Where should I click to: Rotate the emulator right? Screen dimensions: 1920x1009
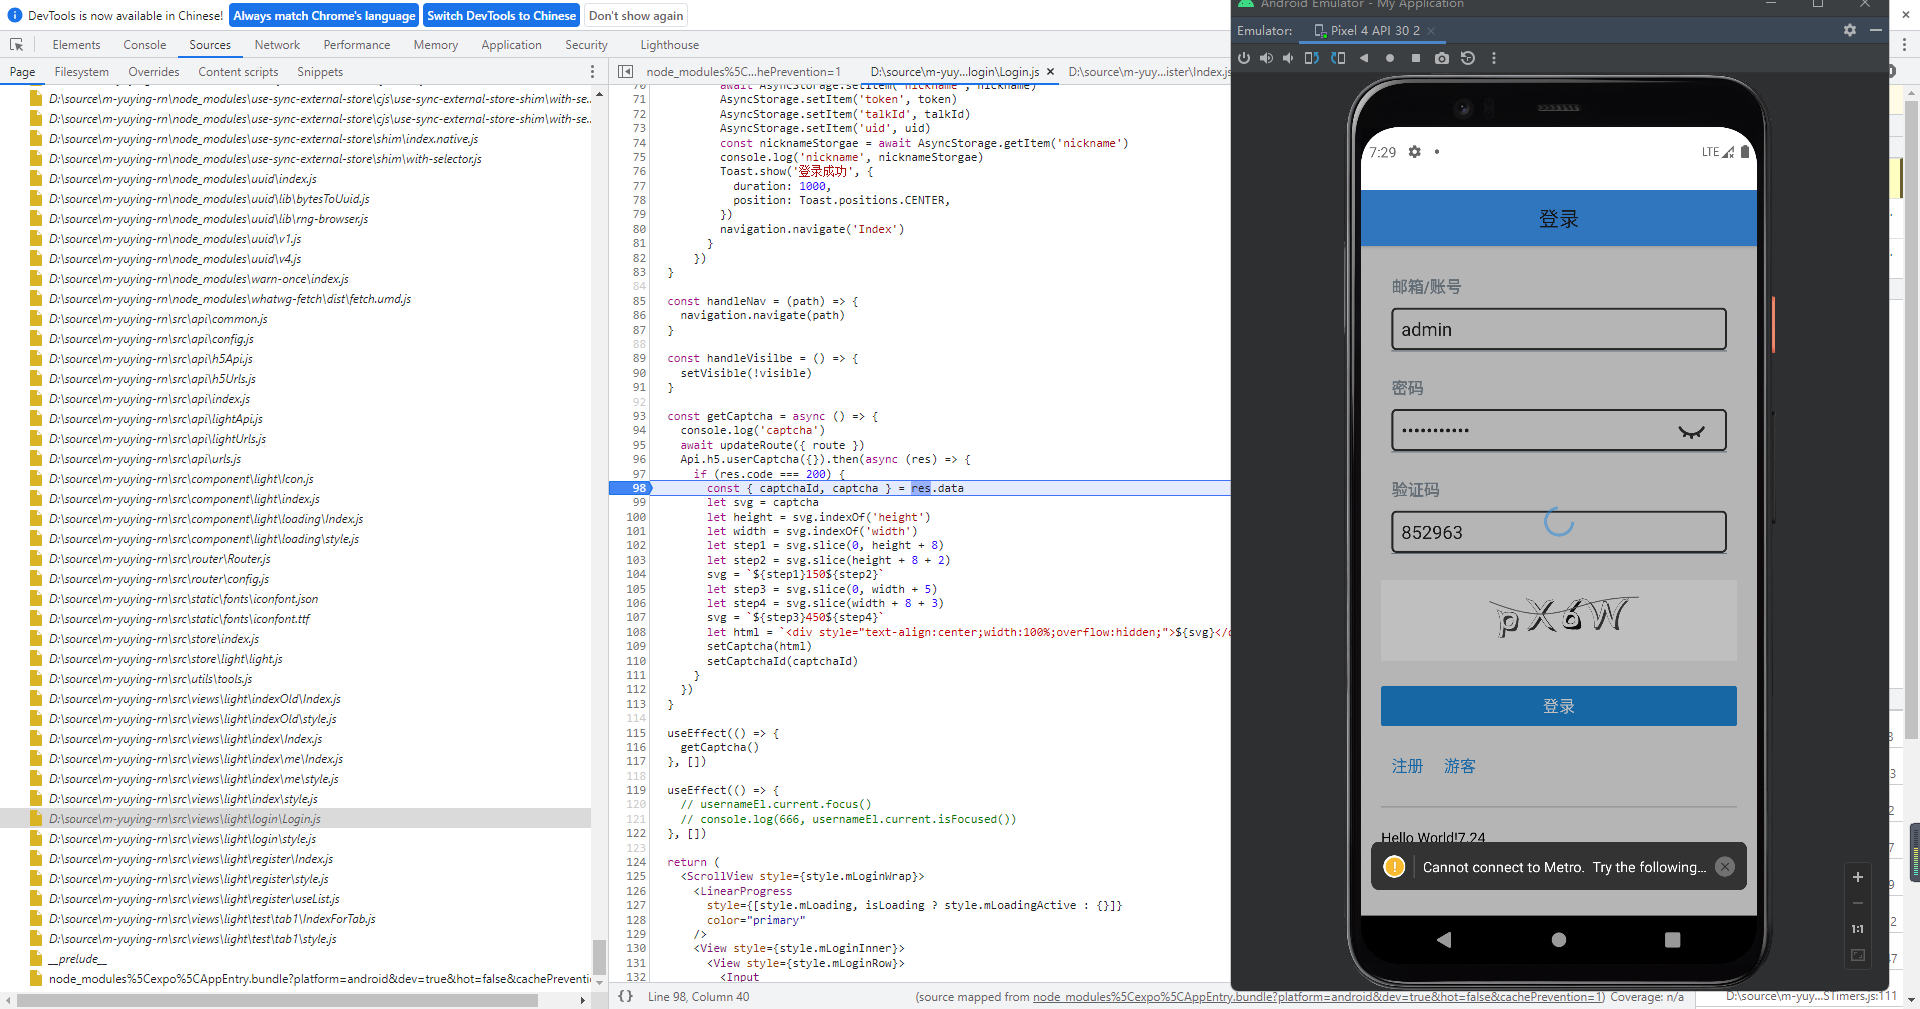[x=1338, y=58]
